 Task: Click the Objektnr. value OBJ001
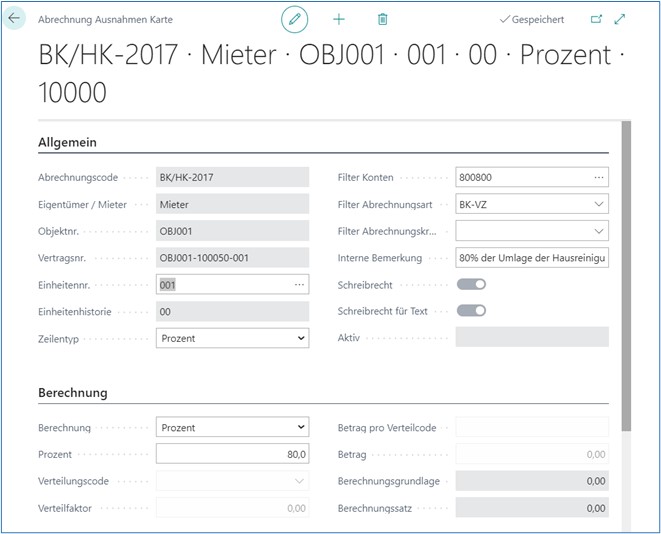[x=232, y=231]
